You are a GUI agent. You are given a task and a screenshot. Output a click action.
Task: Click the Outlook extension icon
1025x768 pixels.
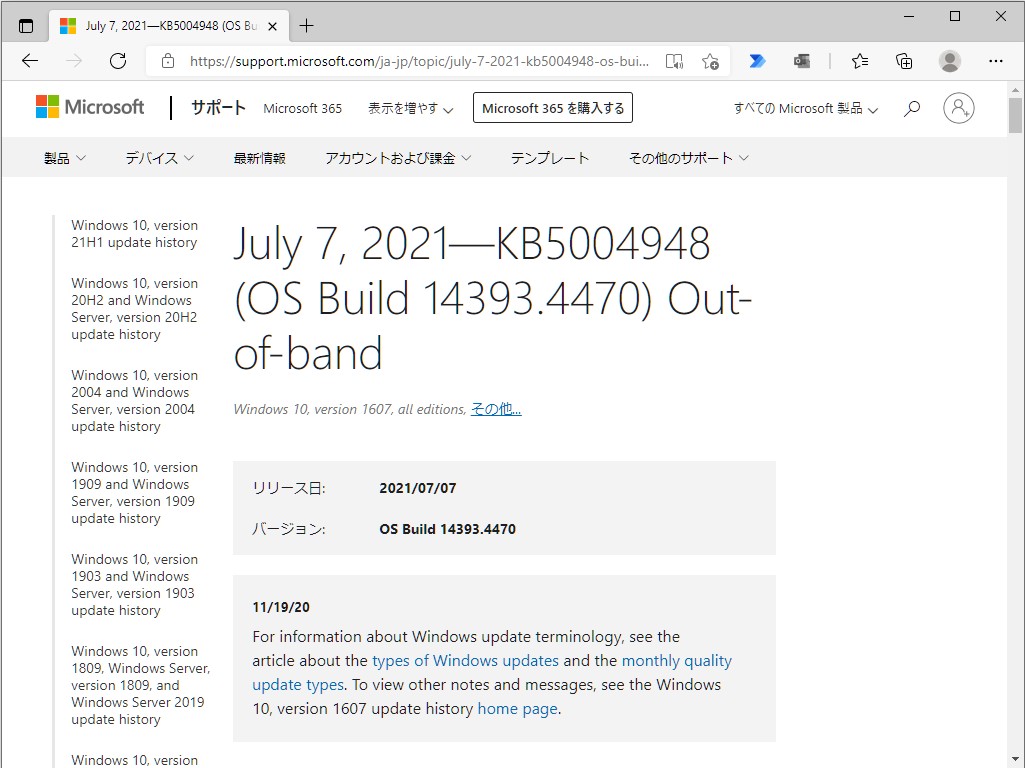pyautogui.click(x=801, y=61)
